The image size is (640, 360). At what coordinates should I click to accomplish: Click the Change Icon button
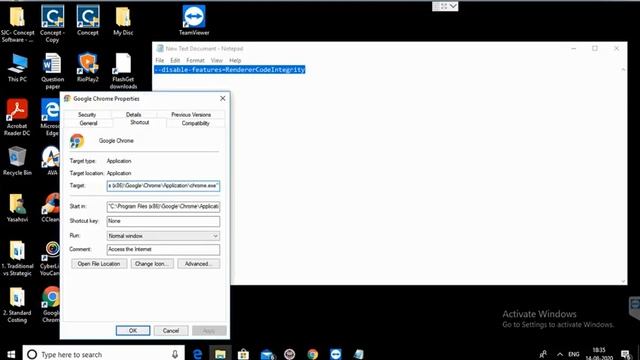152,264
